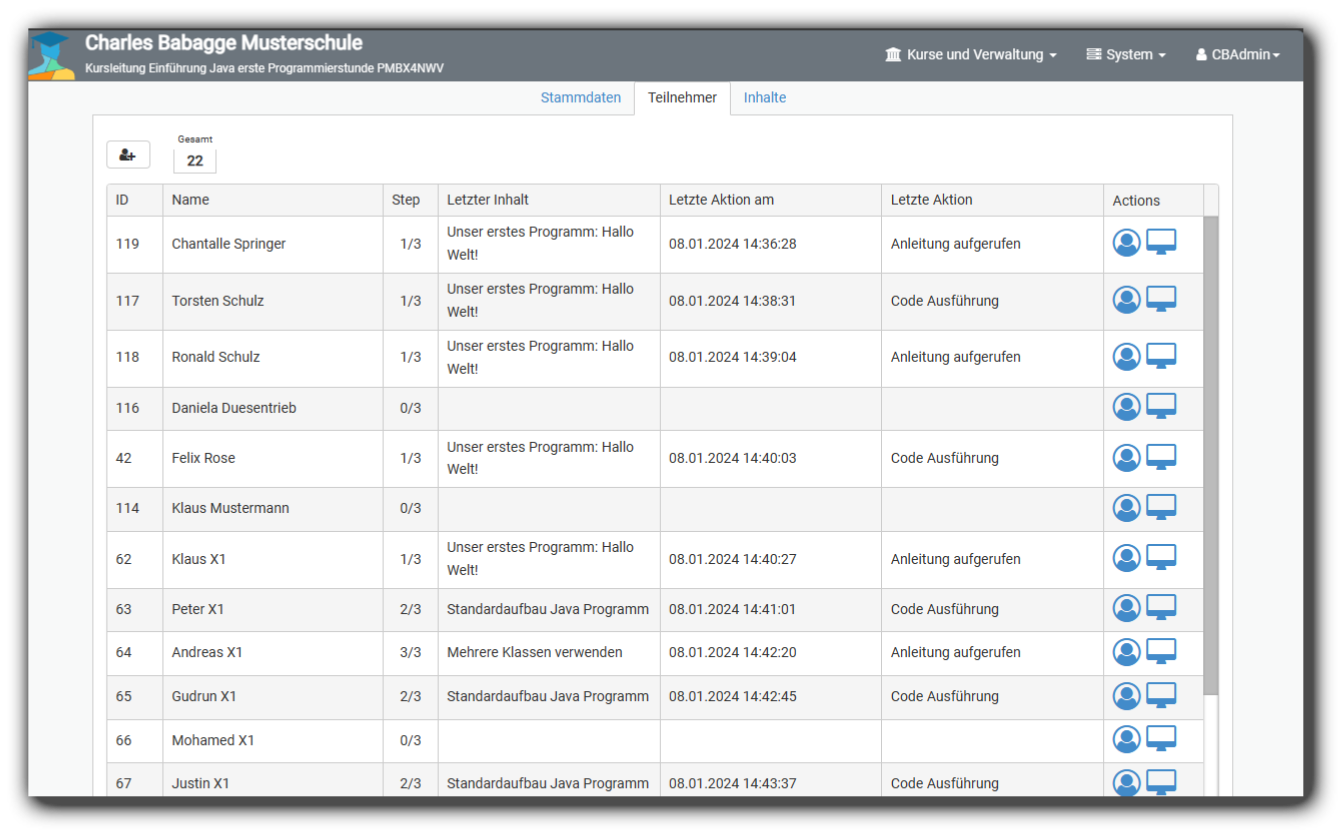Open the monitor view for Mohamed X1
This screenshot has width=1344, height=837.
pyautogui.click(x=1161, y=739)
